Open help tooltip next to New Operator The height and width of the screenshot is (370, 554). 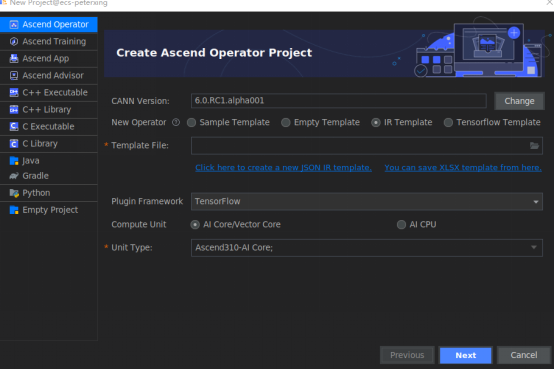tap(176, 122)
